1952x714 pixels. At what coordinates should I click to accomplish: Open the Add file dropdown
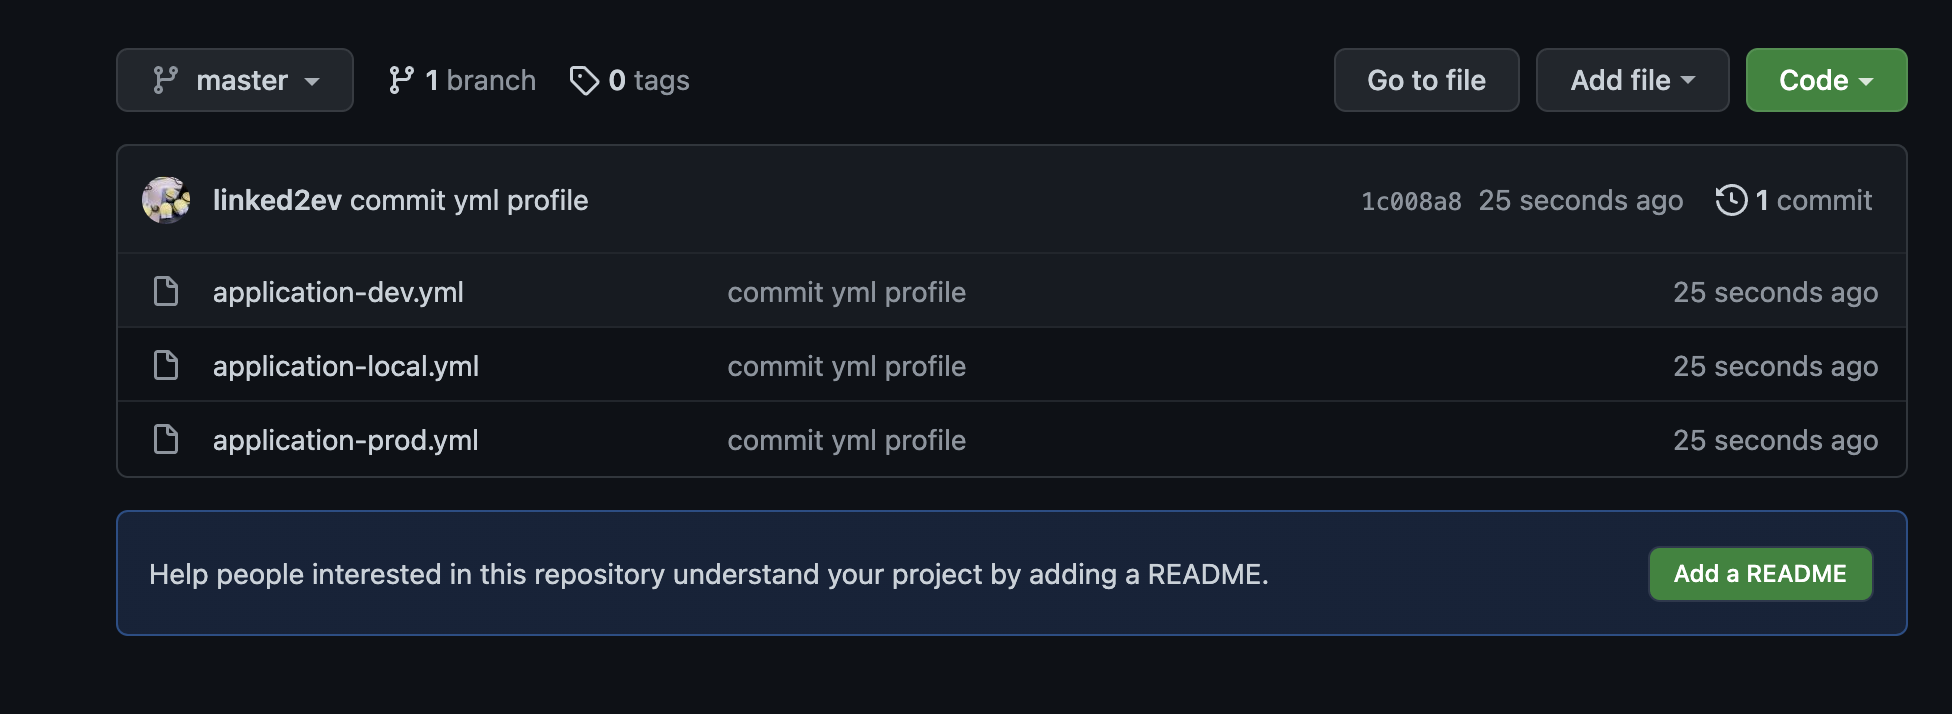(x=1632, y=80)
